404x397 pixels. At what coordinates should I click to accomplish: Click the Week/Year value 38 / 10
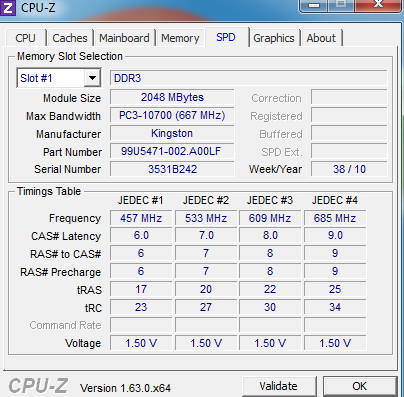pos(349,169)
